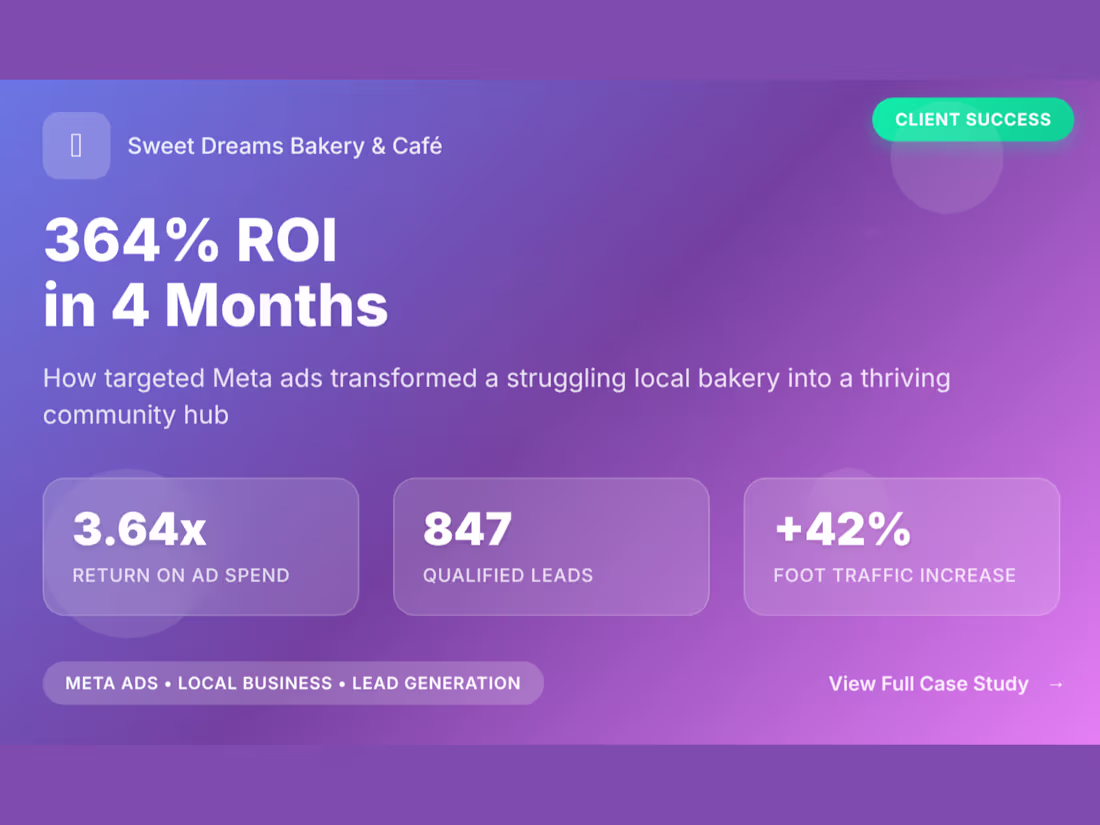1100x825 pixels.
Task: Select the arrow icon next to View Full Case Study
Action: tap(1056, 684)
